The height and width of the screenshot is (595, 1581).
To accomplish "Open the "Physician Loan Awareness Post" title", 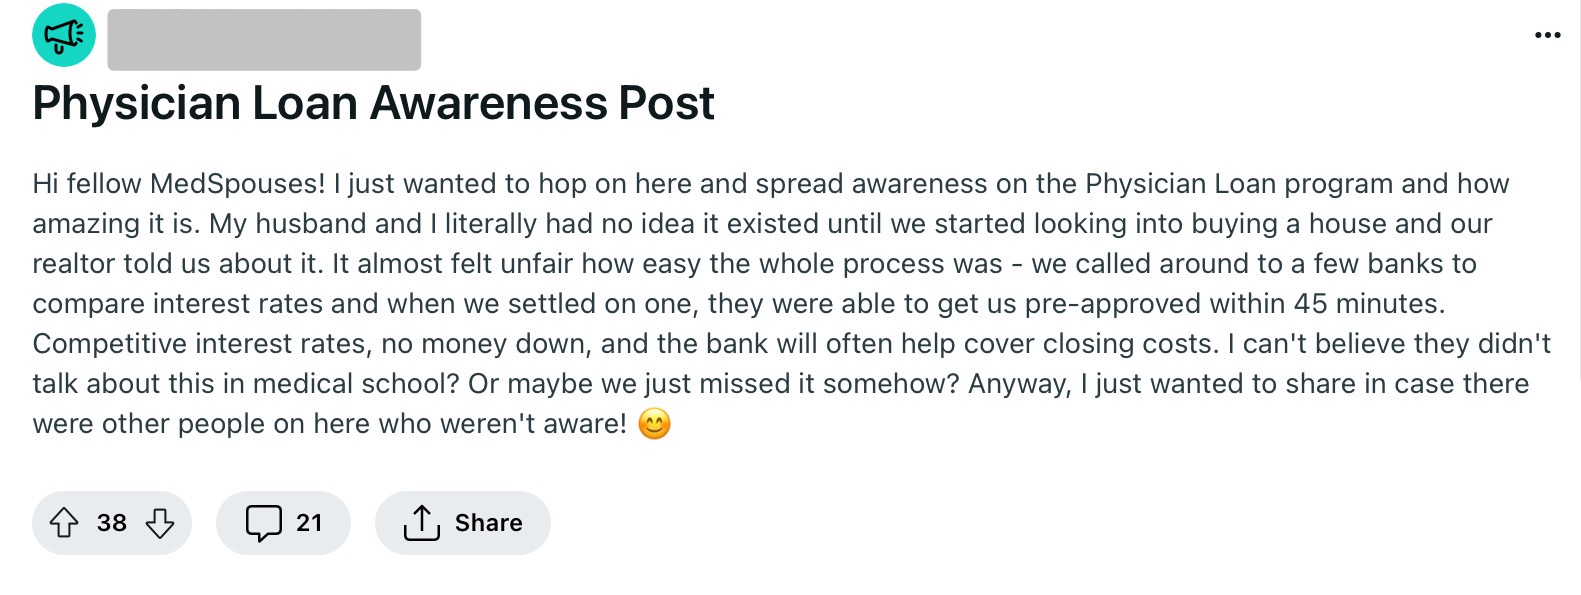I will [373, 103].
